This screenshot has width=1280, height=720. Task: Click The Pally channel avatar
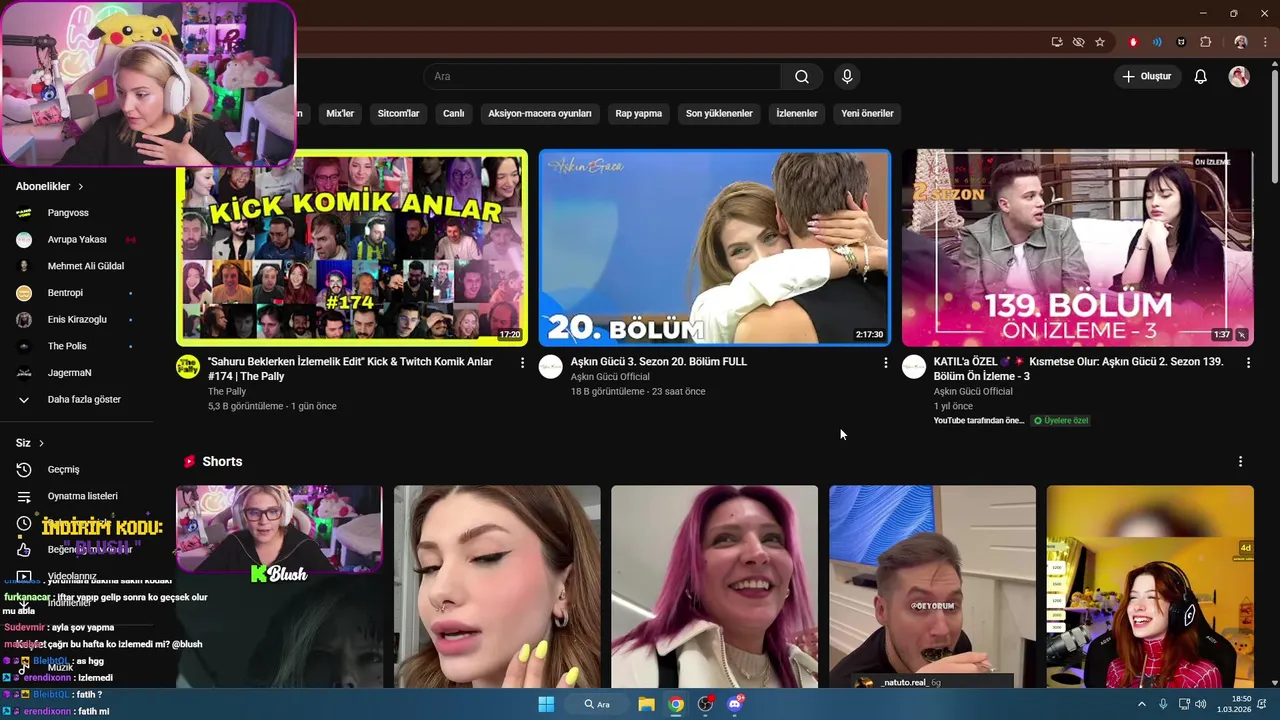coord(188,367)
